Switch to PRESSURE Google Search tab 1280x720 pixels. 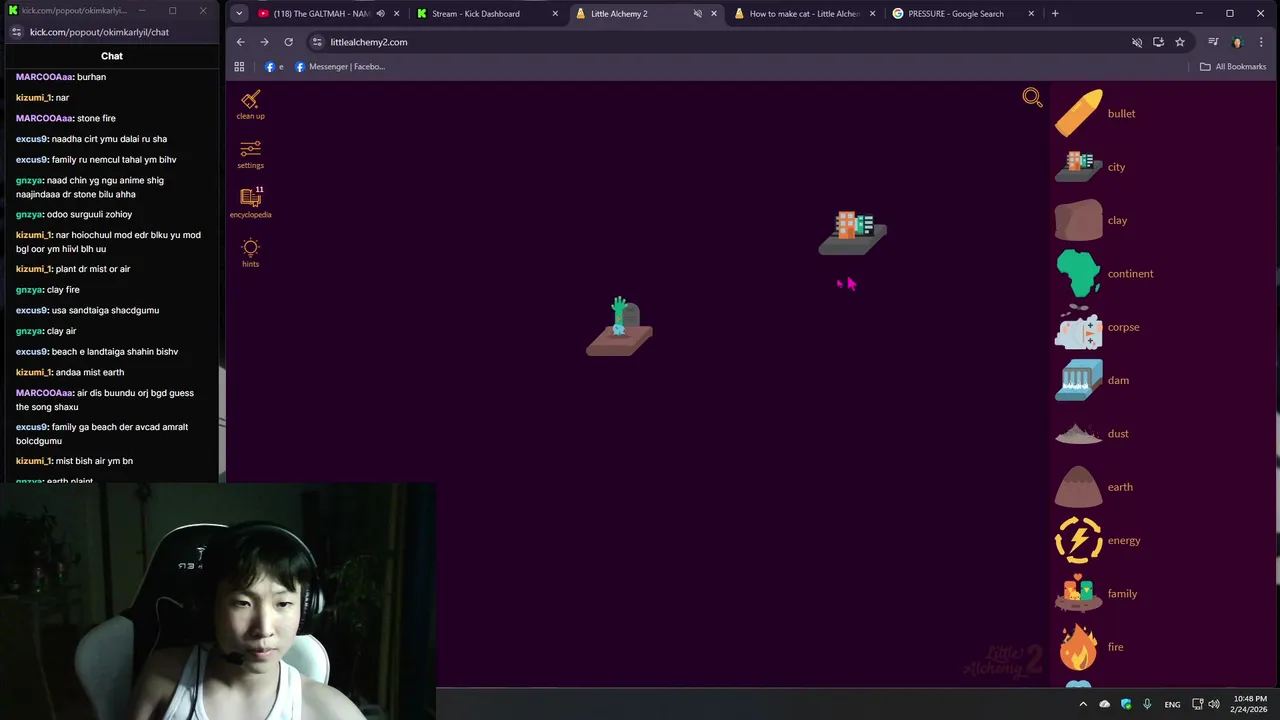click(964, 14)
